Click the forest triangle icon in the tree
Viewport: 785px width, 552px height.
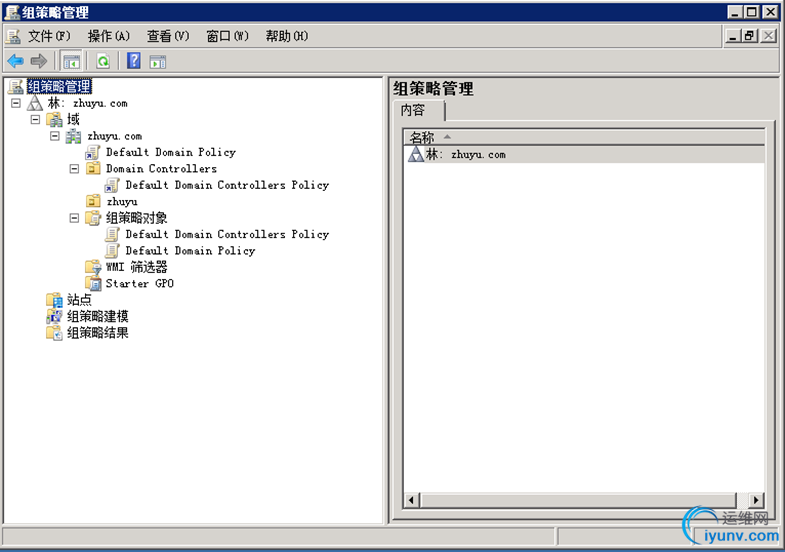(x=35, y=103)
